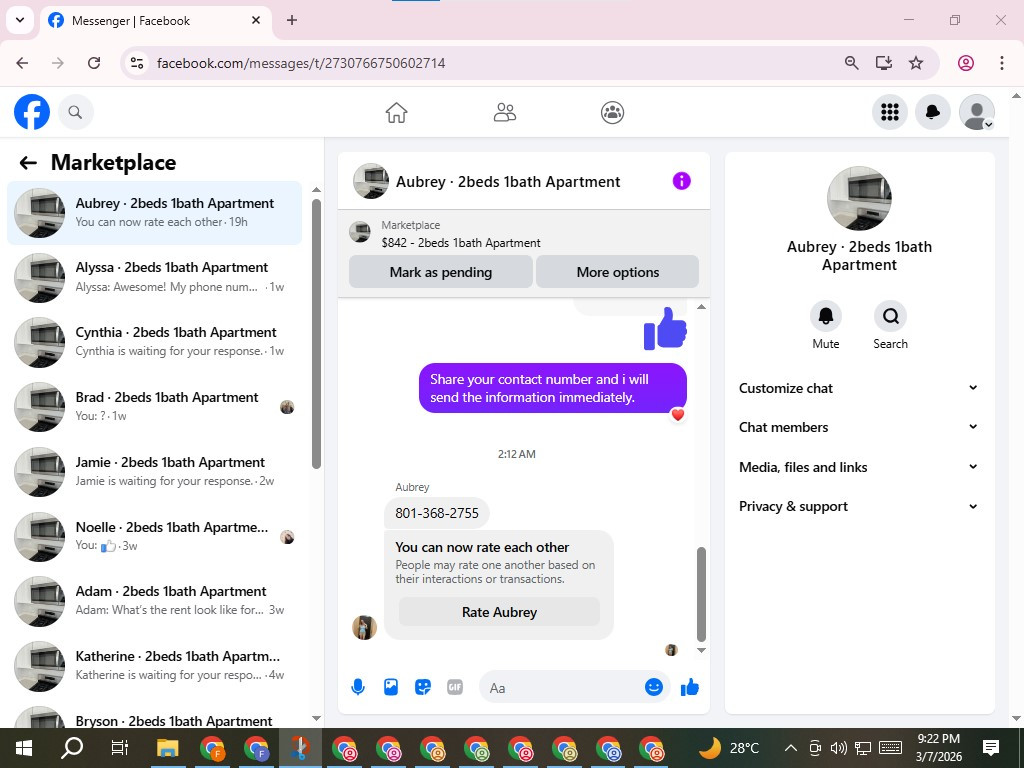Open Task View on taskbar
This screenshot has width=1024, height=768.
120,748
